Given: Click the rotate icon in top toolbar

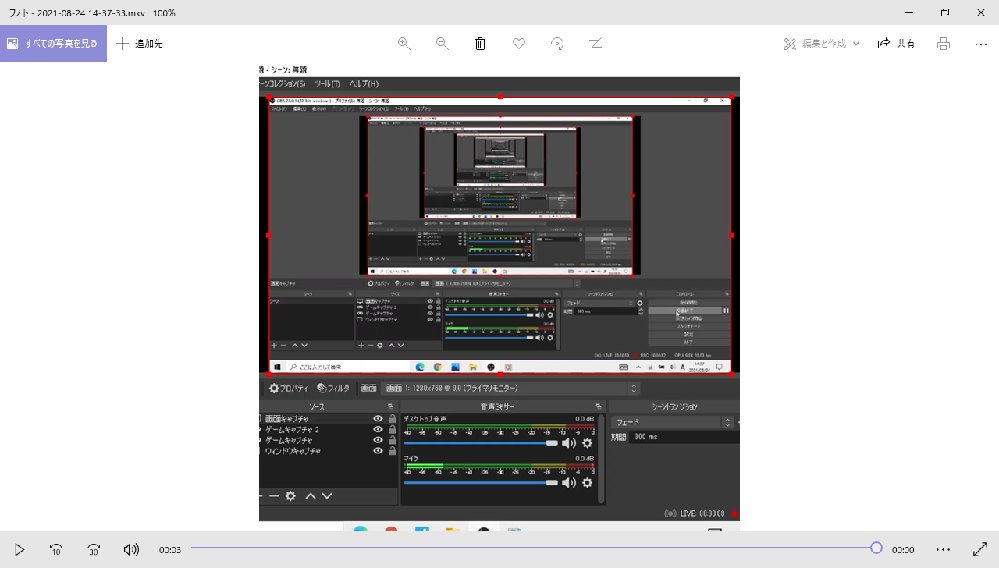Looking at the screenshot, I should [557, 43].
